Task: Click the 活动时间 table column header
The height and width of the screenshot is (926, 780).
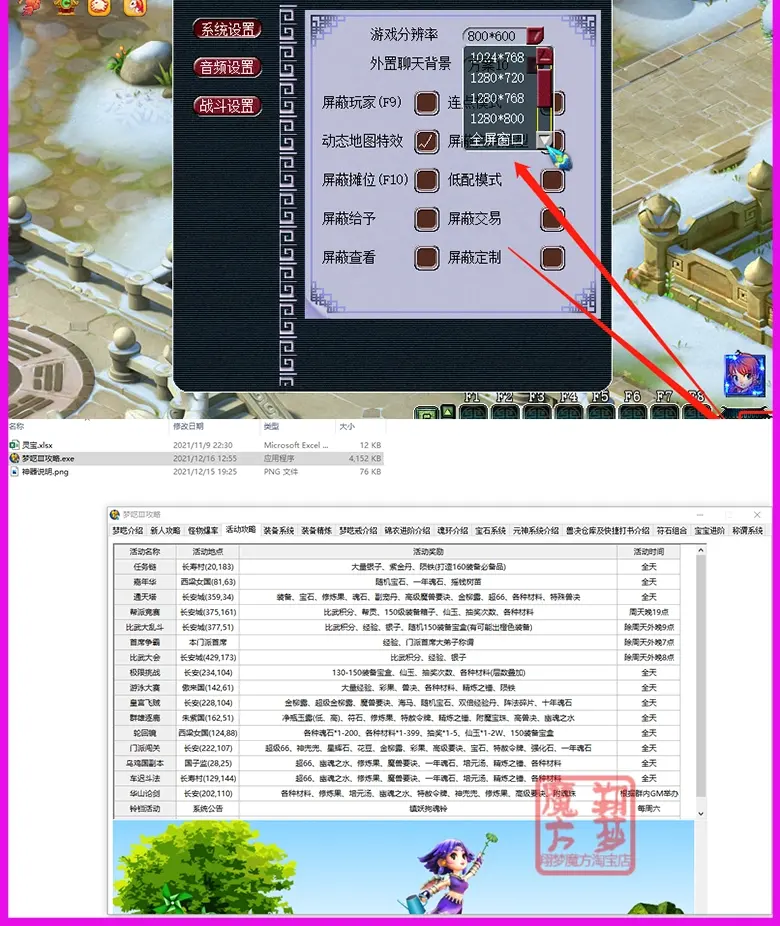Action: click(649, 552)
